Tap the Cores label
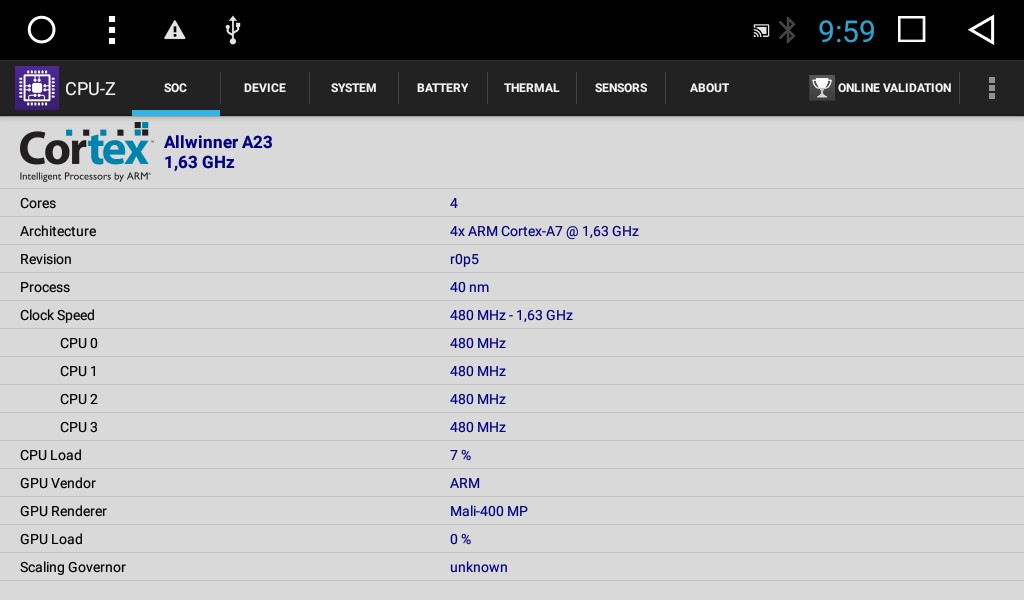 (x=38, y=203)
